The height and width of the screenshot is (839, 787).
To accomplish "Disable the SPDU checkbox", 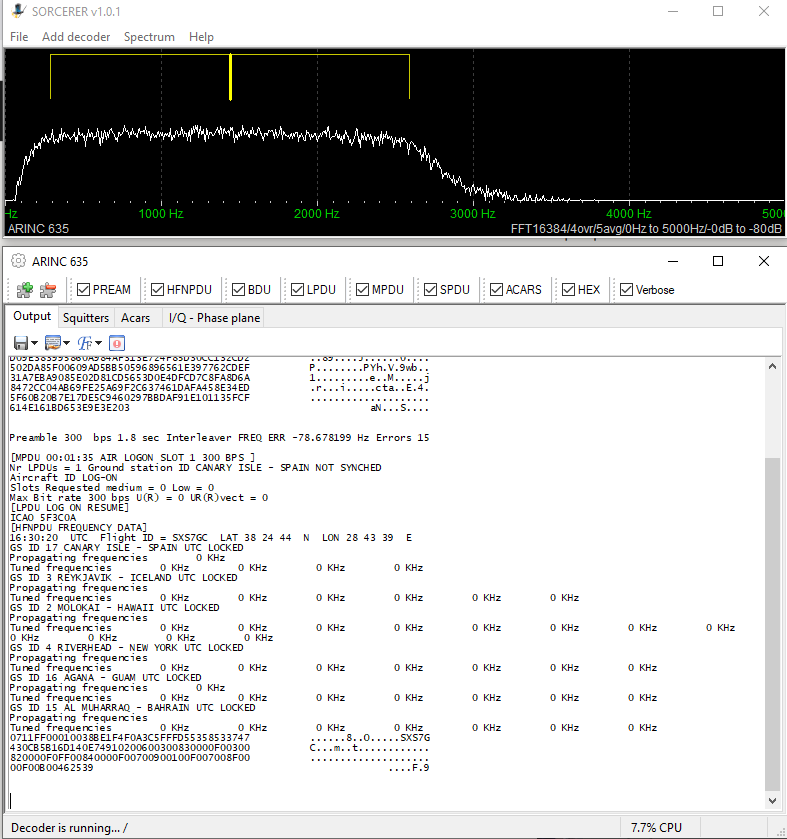I will pyautogui.click(x=431, y=289).
